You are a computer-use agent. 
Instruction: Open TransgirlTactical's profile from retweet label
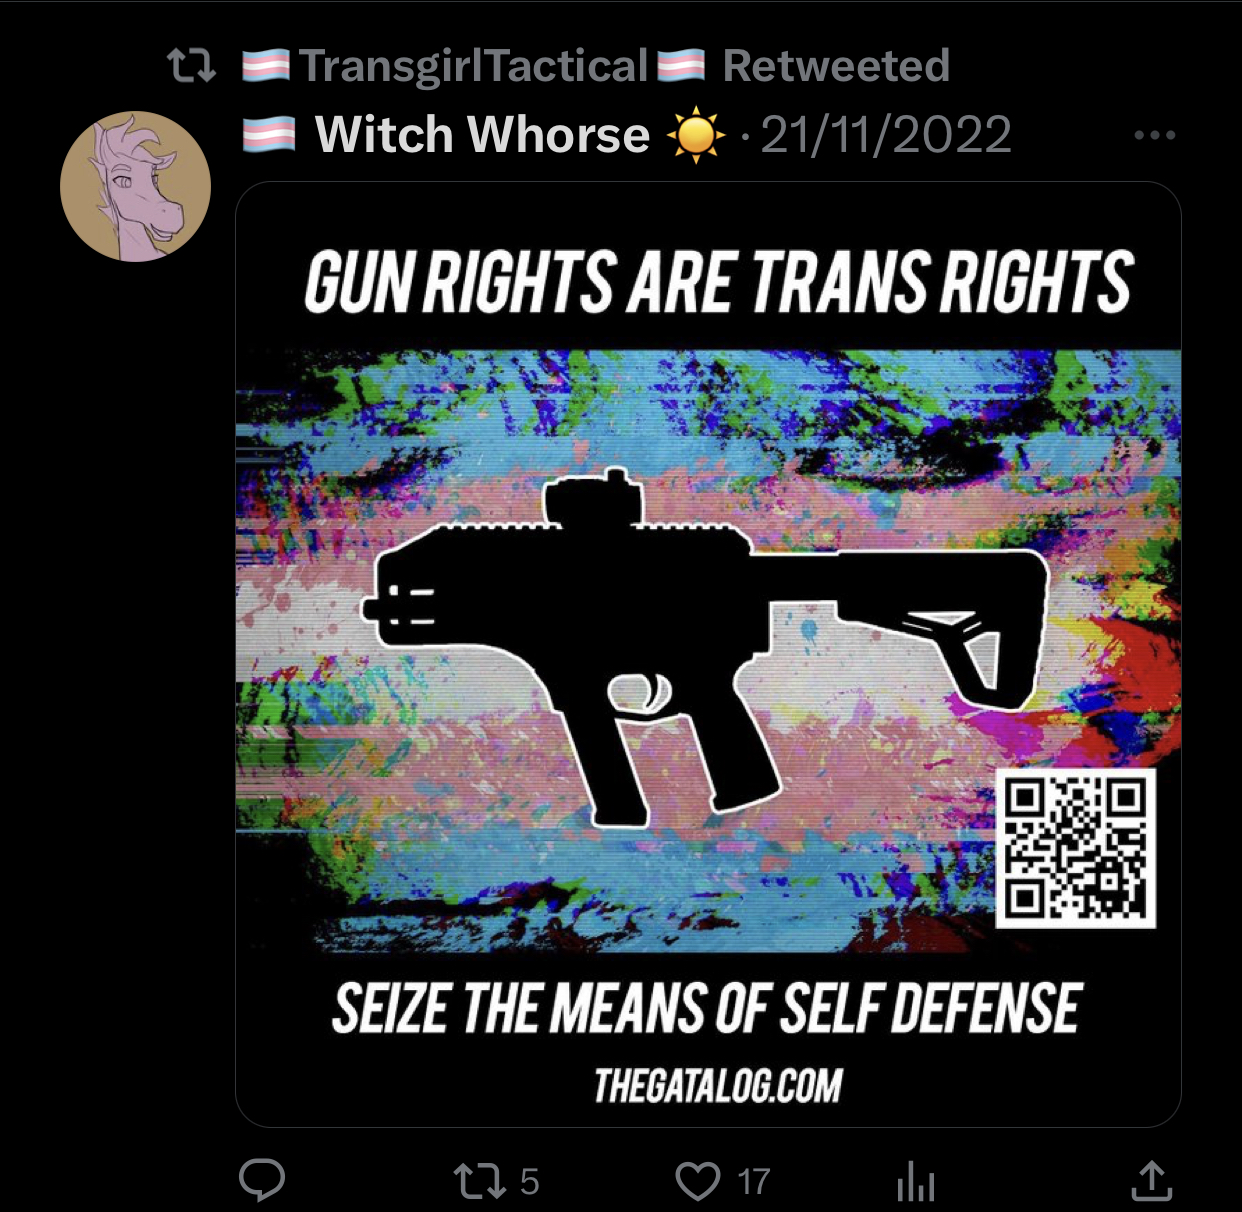[x=474, y=66]
